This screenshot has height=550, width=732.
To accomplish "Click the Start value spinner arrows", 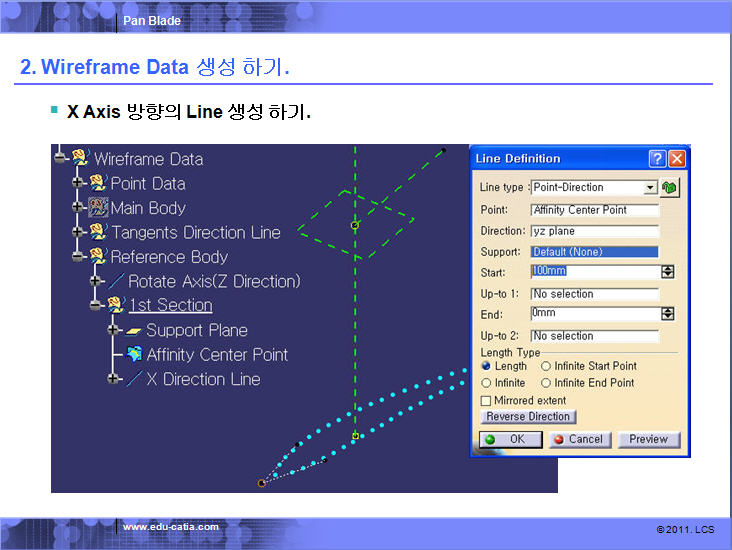I will pos(668,272).
